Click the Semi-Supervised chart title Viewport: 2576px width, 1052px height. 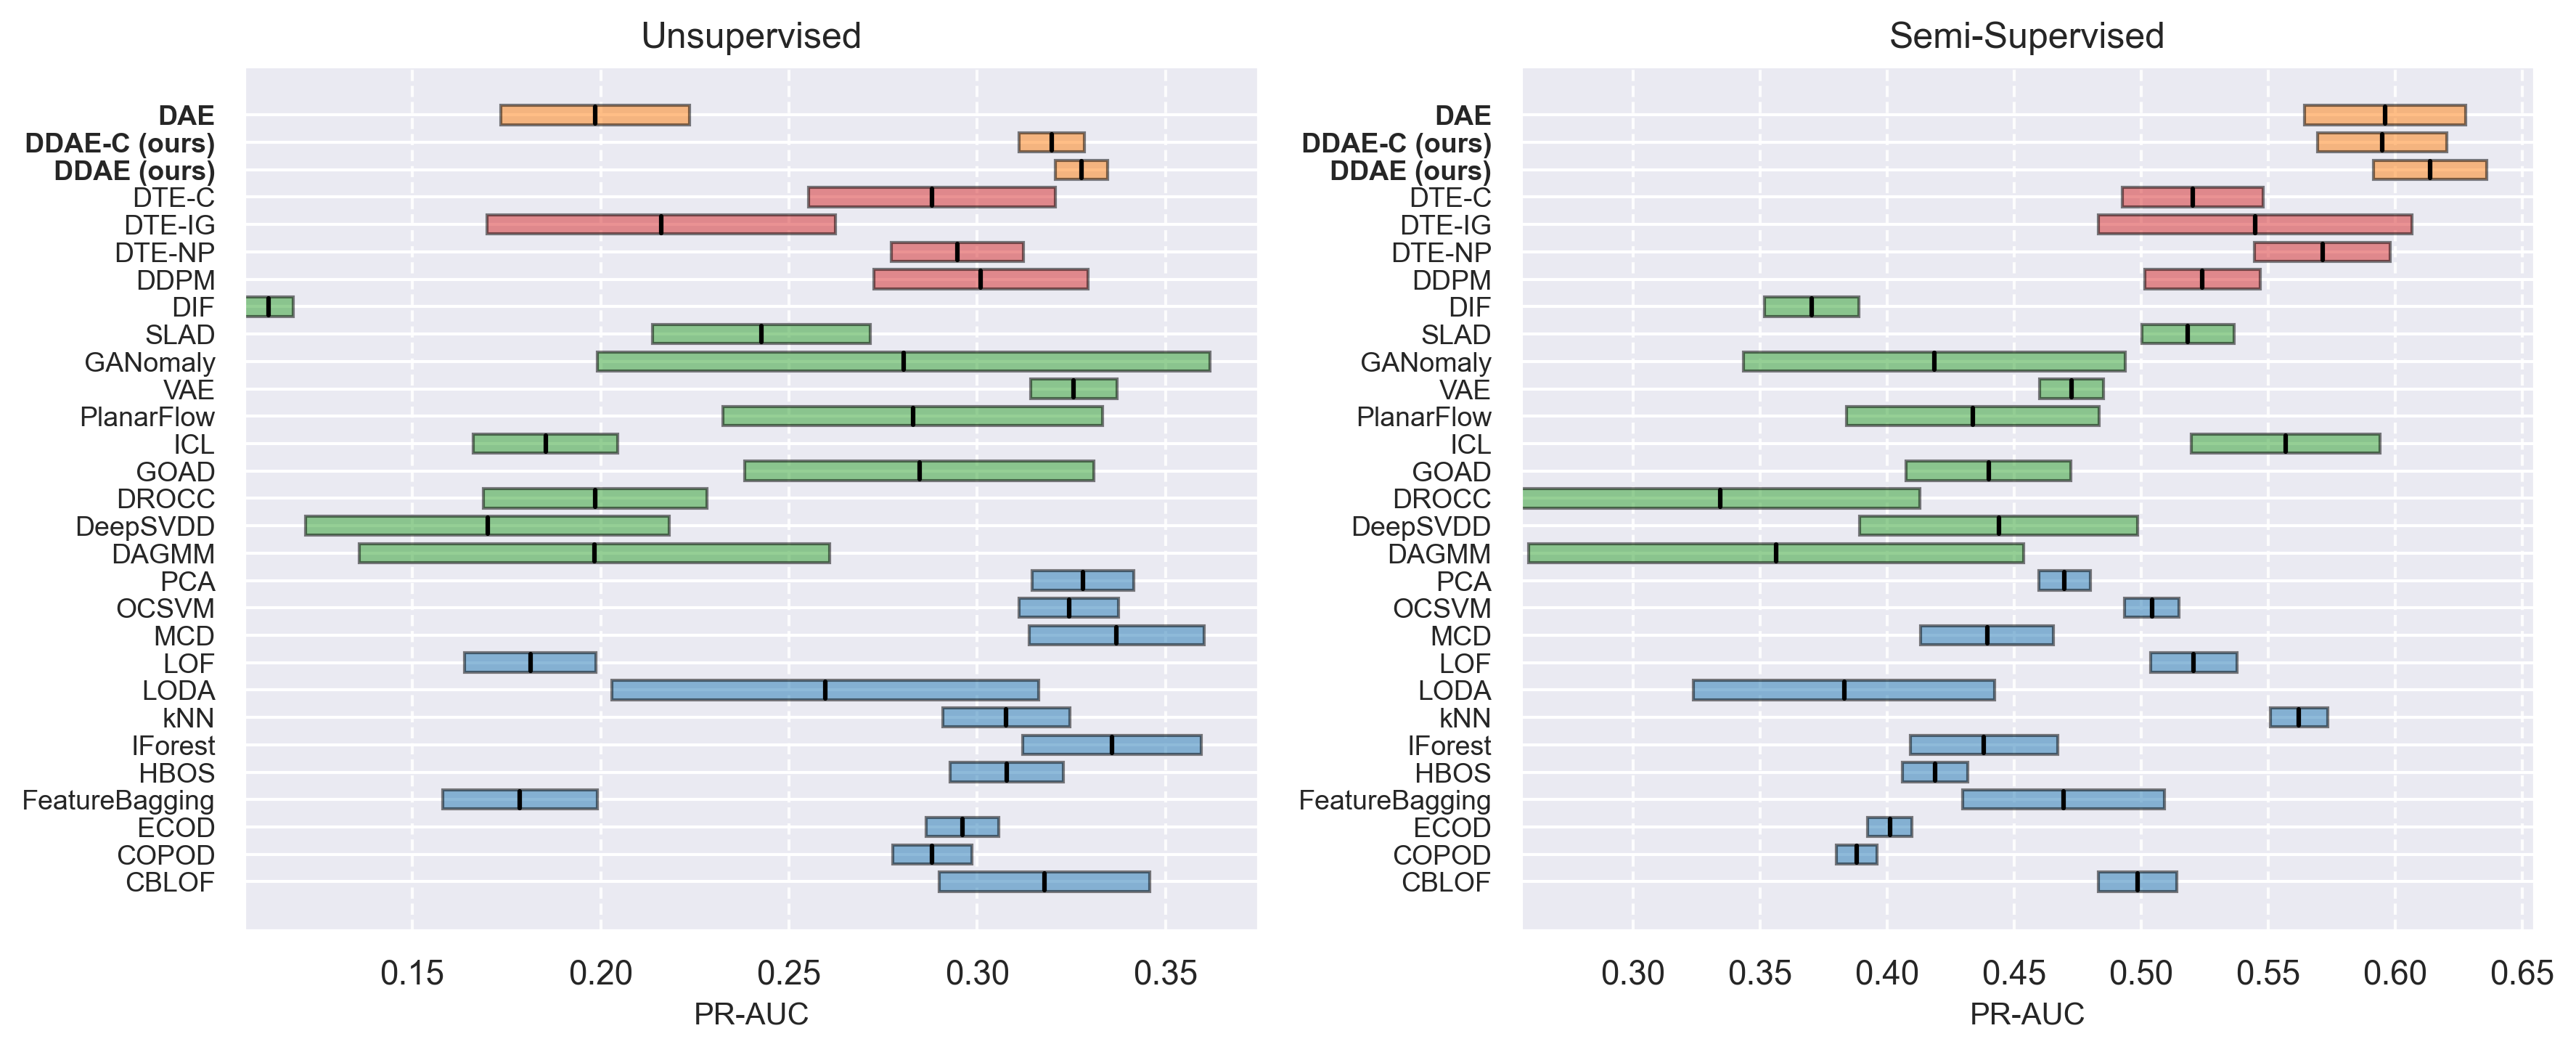point(2026,36)
